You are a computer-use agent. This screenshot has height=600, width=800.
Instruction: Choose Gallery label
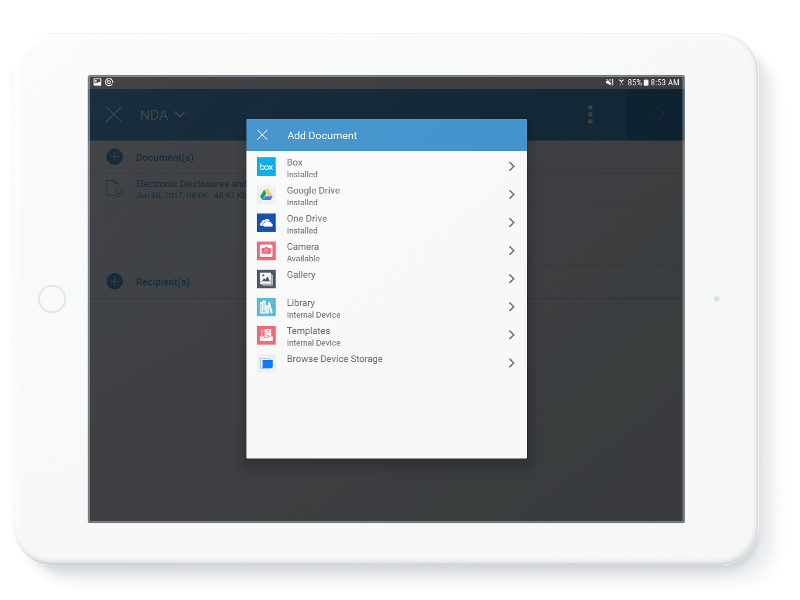coord(301,274)
